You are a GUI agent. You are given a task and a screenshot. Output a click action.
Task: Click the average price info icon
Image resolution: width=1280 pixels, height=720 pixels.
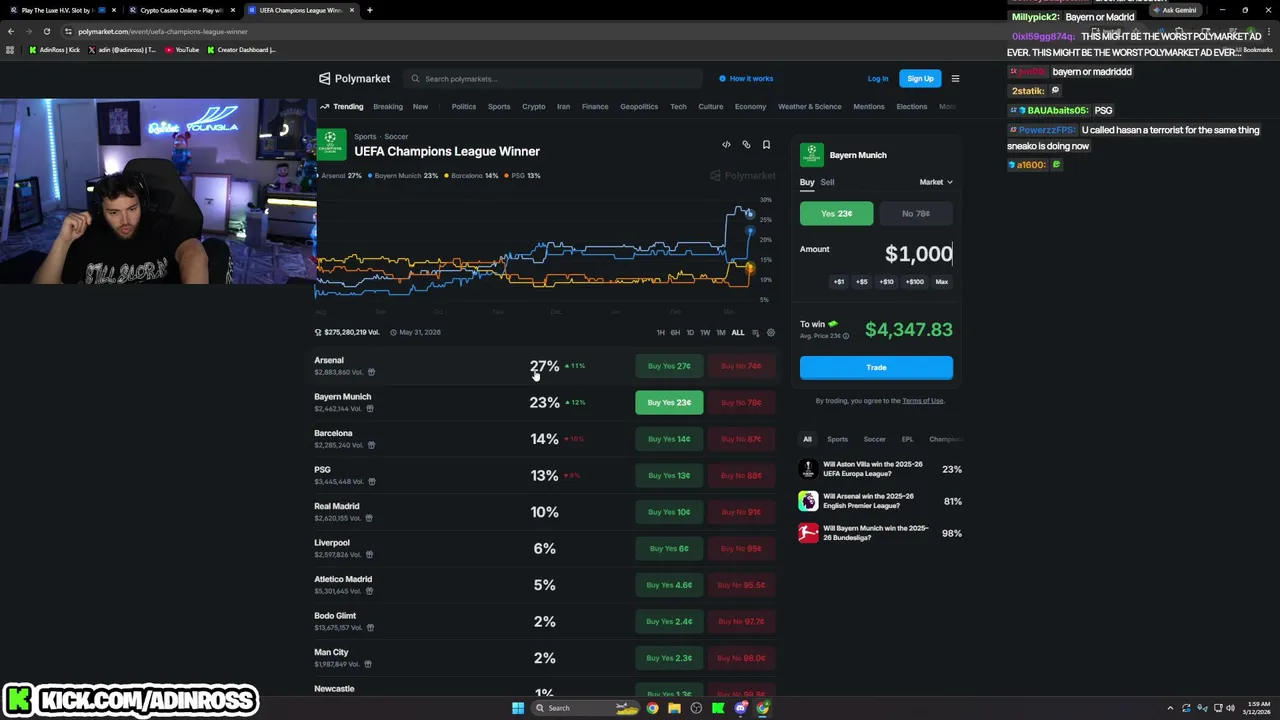coord(846,336)
